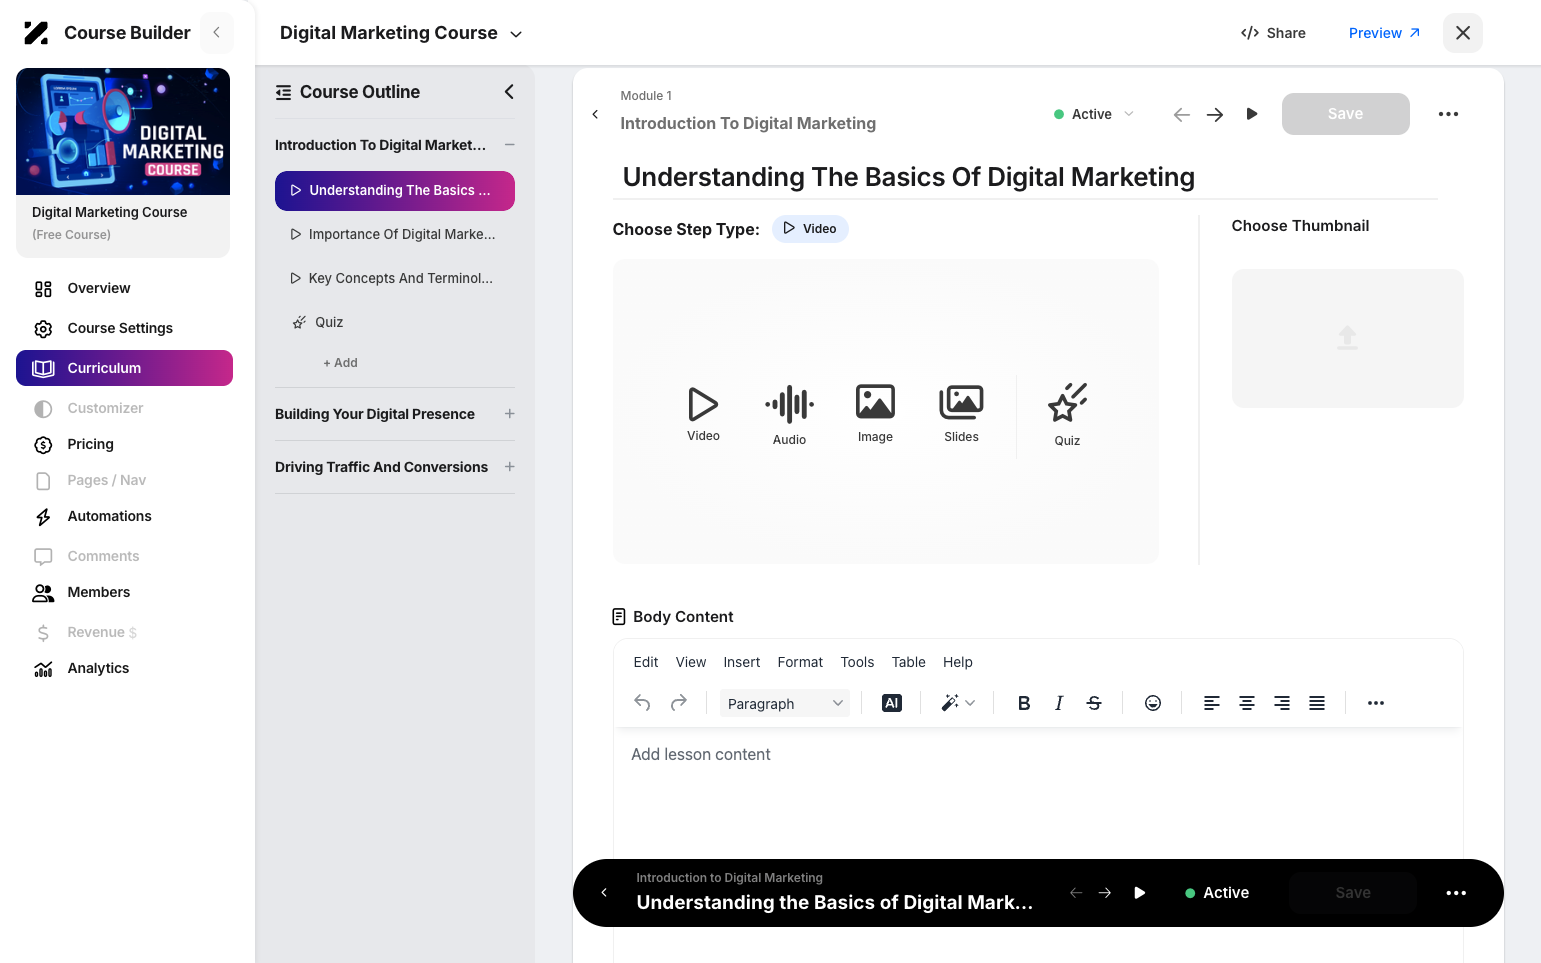
Task: Click the Share button
Action: coord(1273,33)
